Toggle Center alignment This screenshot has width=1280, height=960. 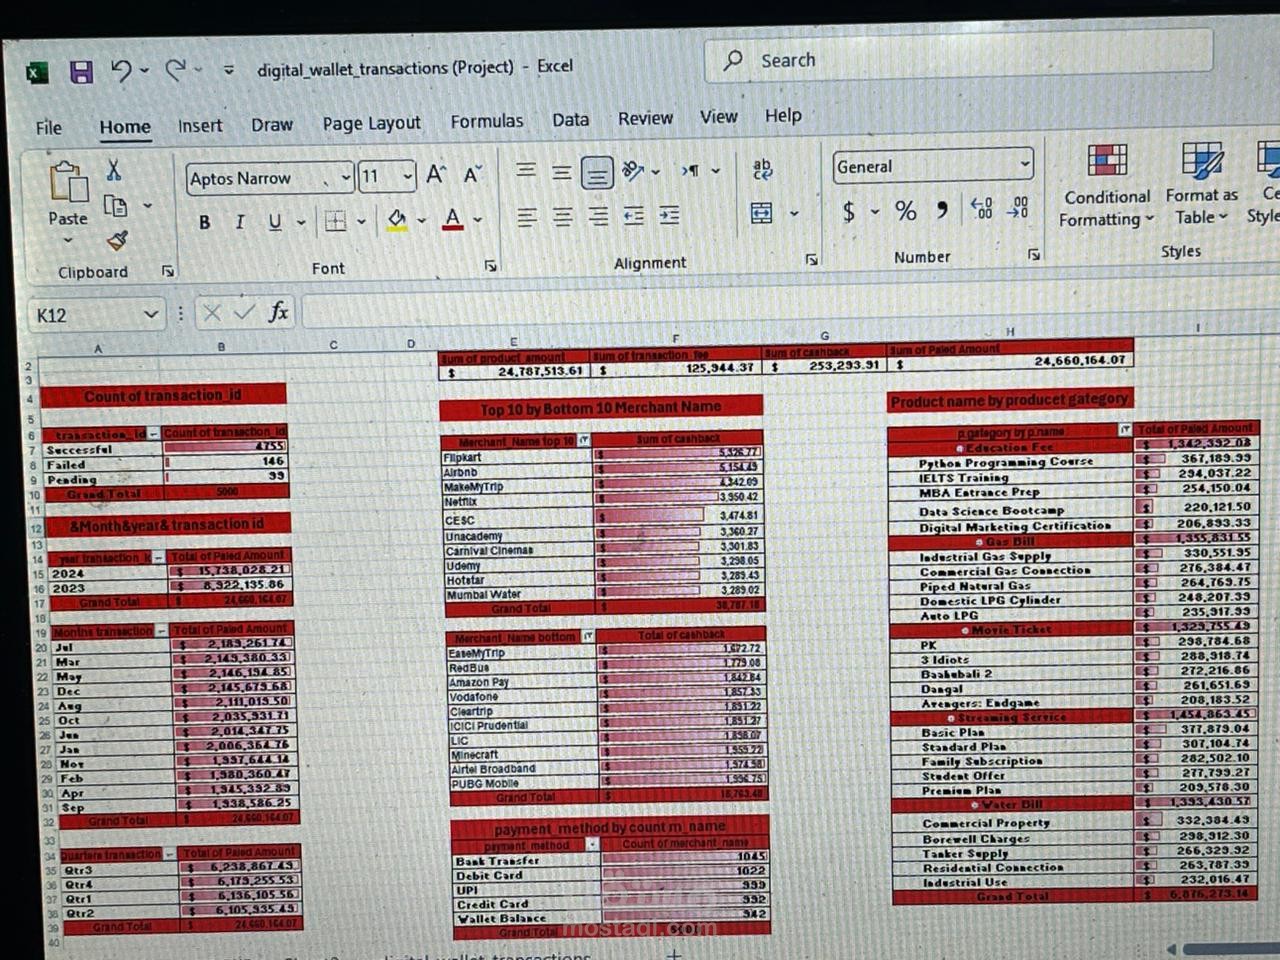coord(563,216)
